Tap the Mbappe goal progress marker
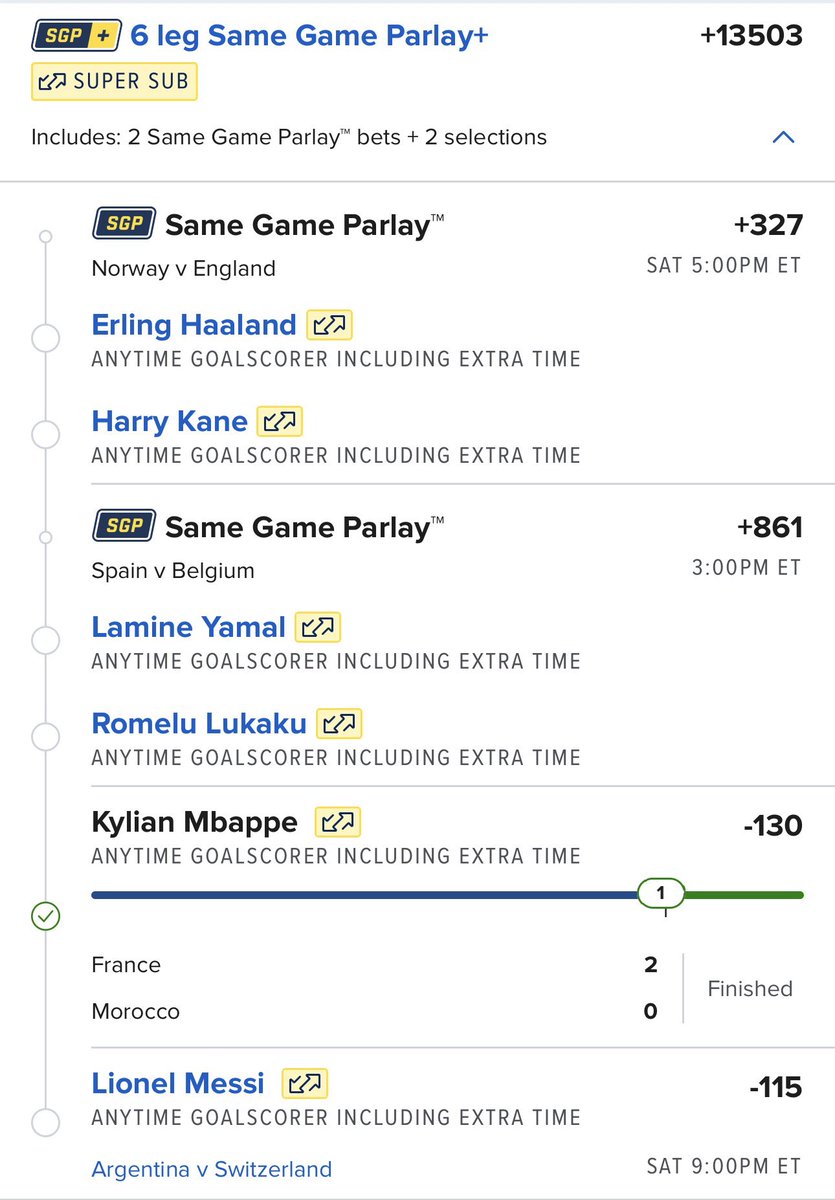The height and width of the screenshot is (1200, 835). (x=660, y=893)
